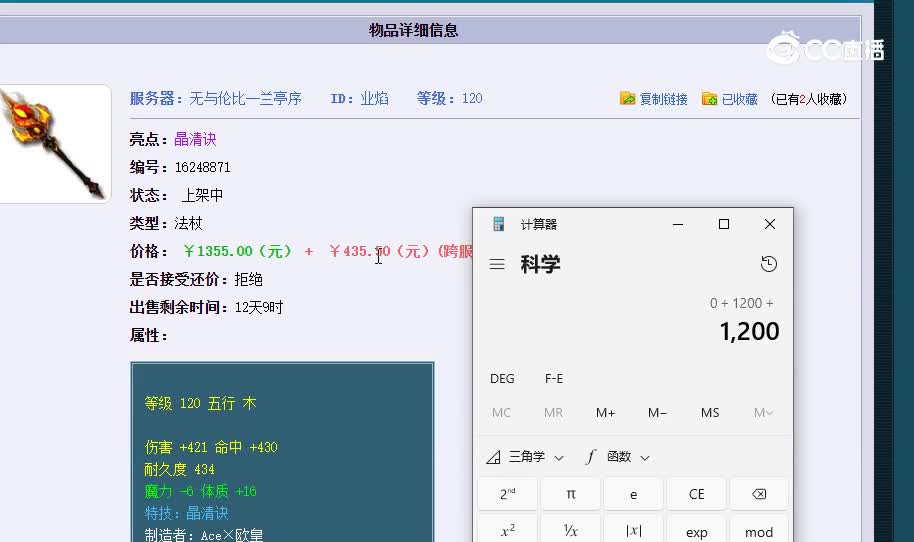Viewport: 914px width, 542px height.
Task: Click the MR memory recall button
Action: [x=553, y=413]
